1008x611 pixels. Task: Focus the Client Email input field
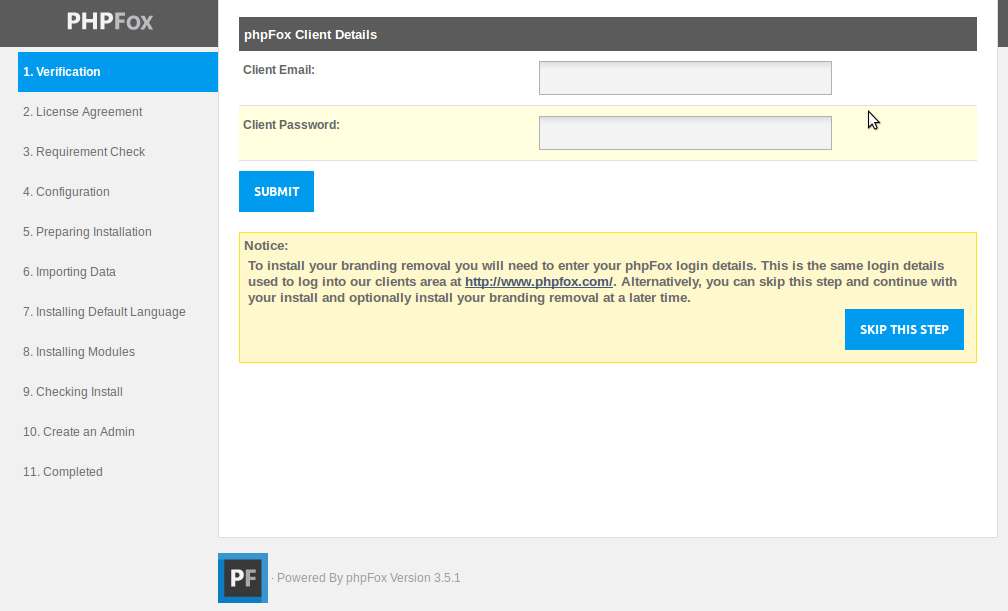[x=685, y=78]
